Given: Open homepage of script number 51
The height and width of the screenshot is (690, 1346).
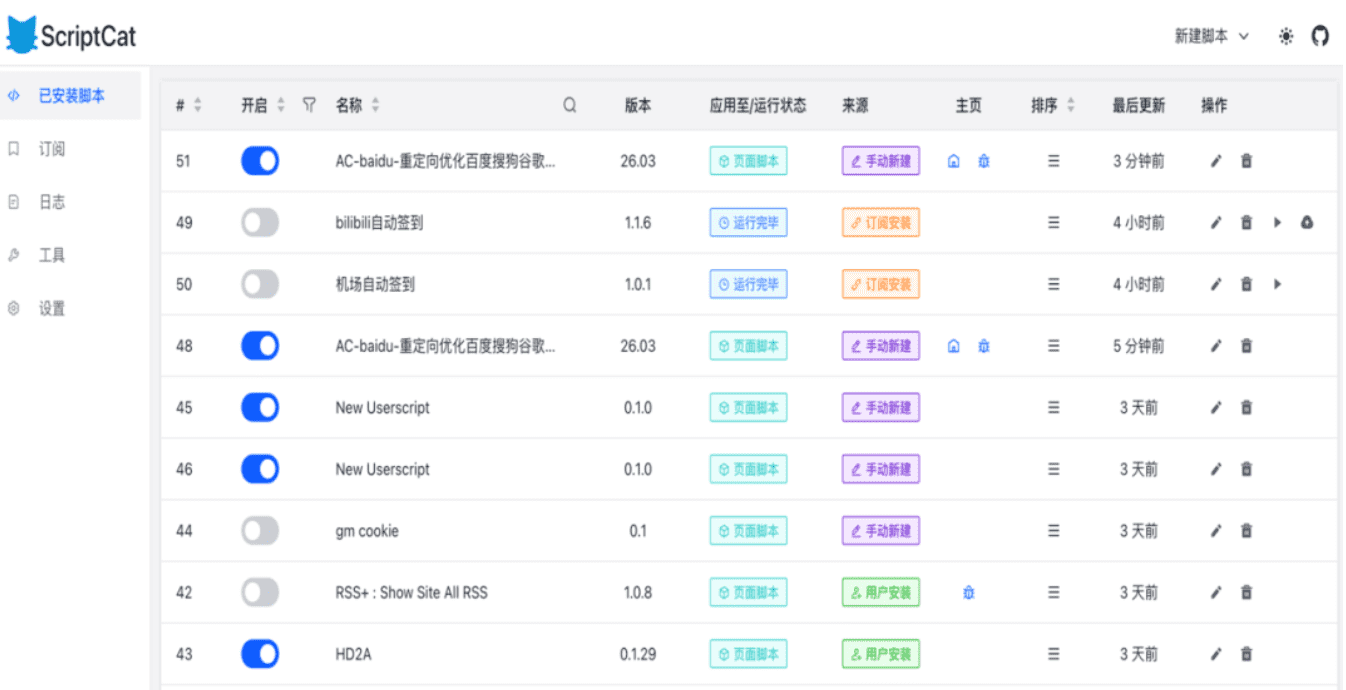Looking at the screenshot, I should click(954, 161).
